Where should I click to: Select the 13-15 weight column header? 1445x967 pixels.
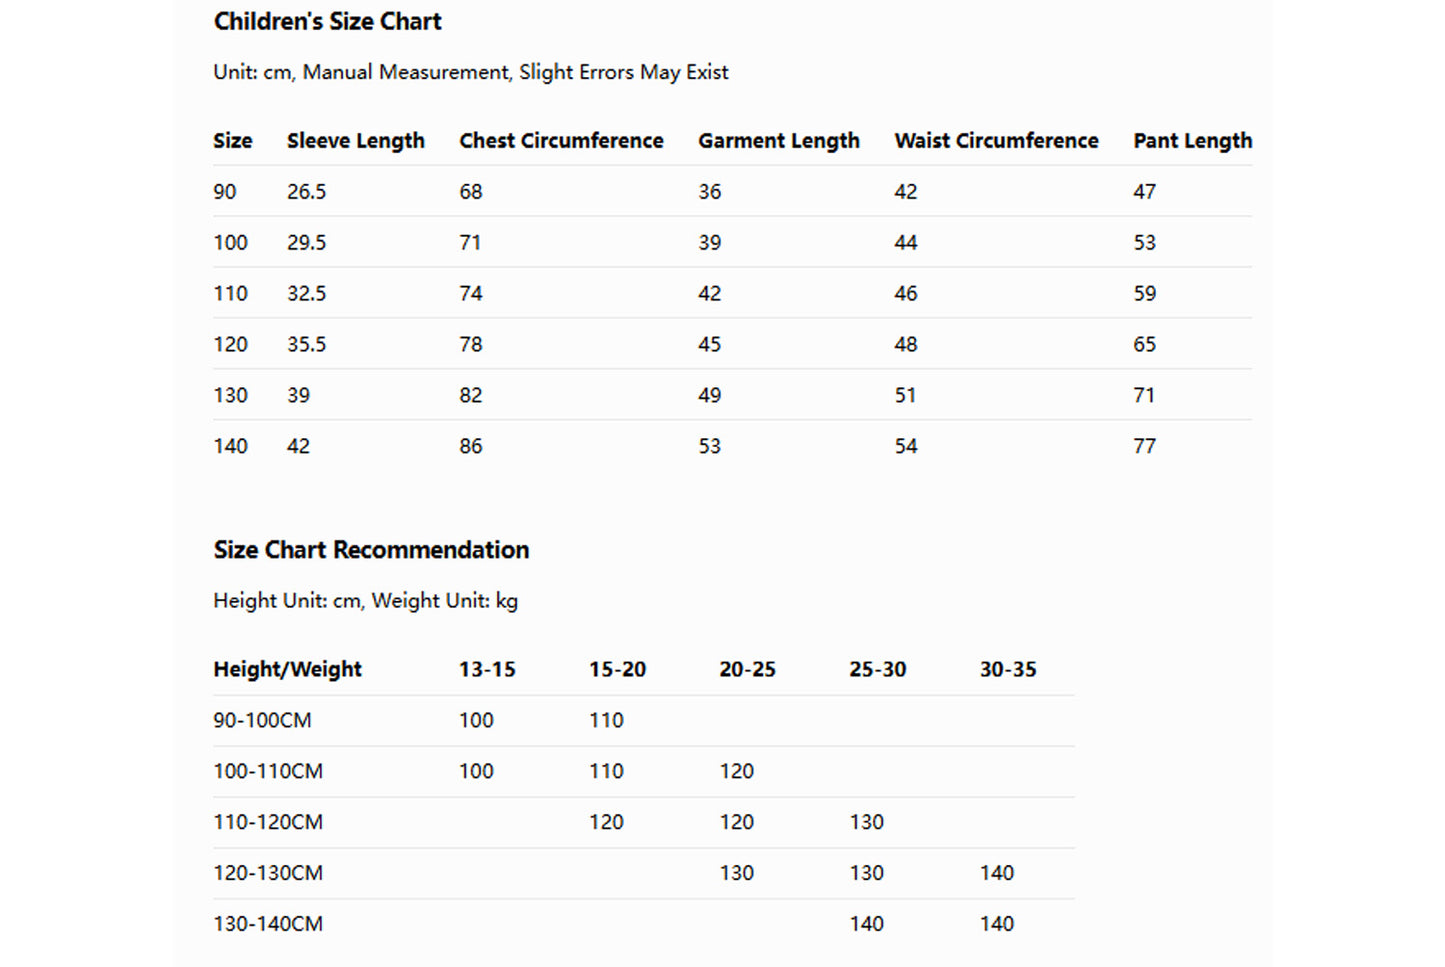coord(487,670)
